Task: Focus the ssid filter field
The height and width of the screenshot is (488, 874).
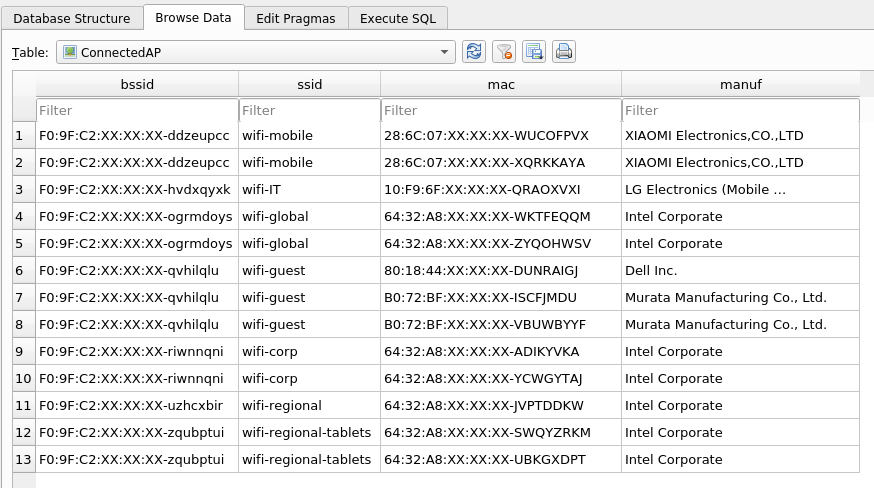Action: pos(309,110)
